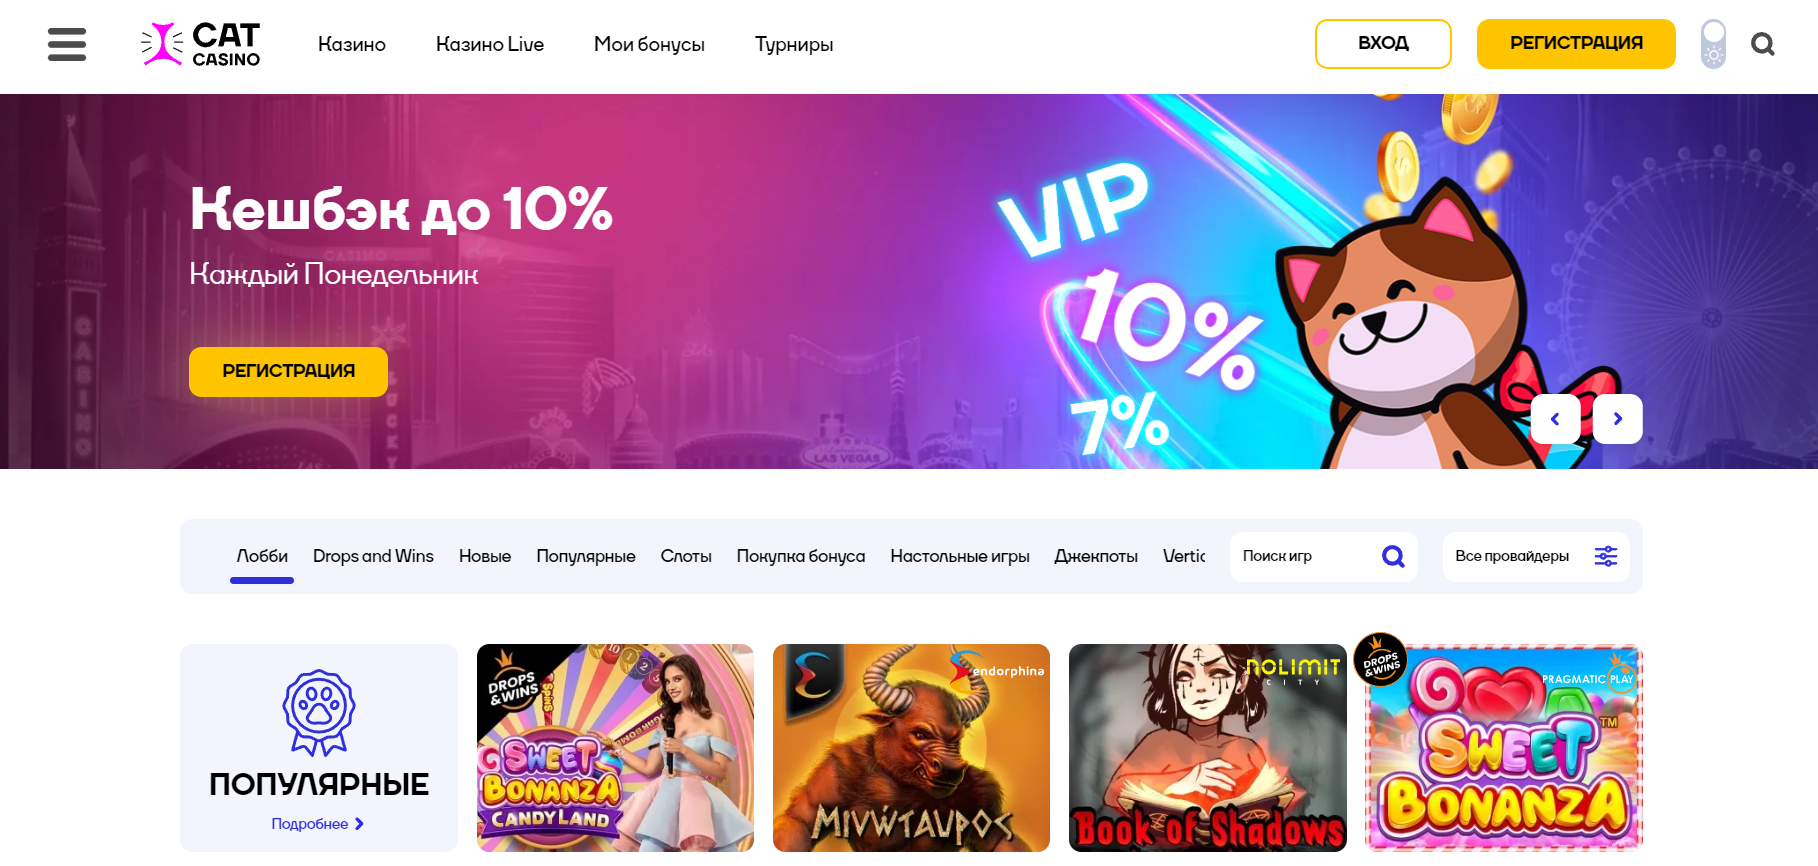
Task: Show previous banner slide
Action: click(x=1555, y=419)
